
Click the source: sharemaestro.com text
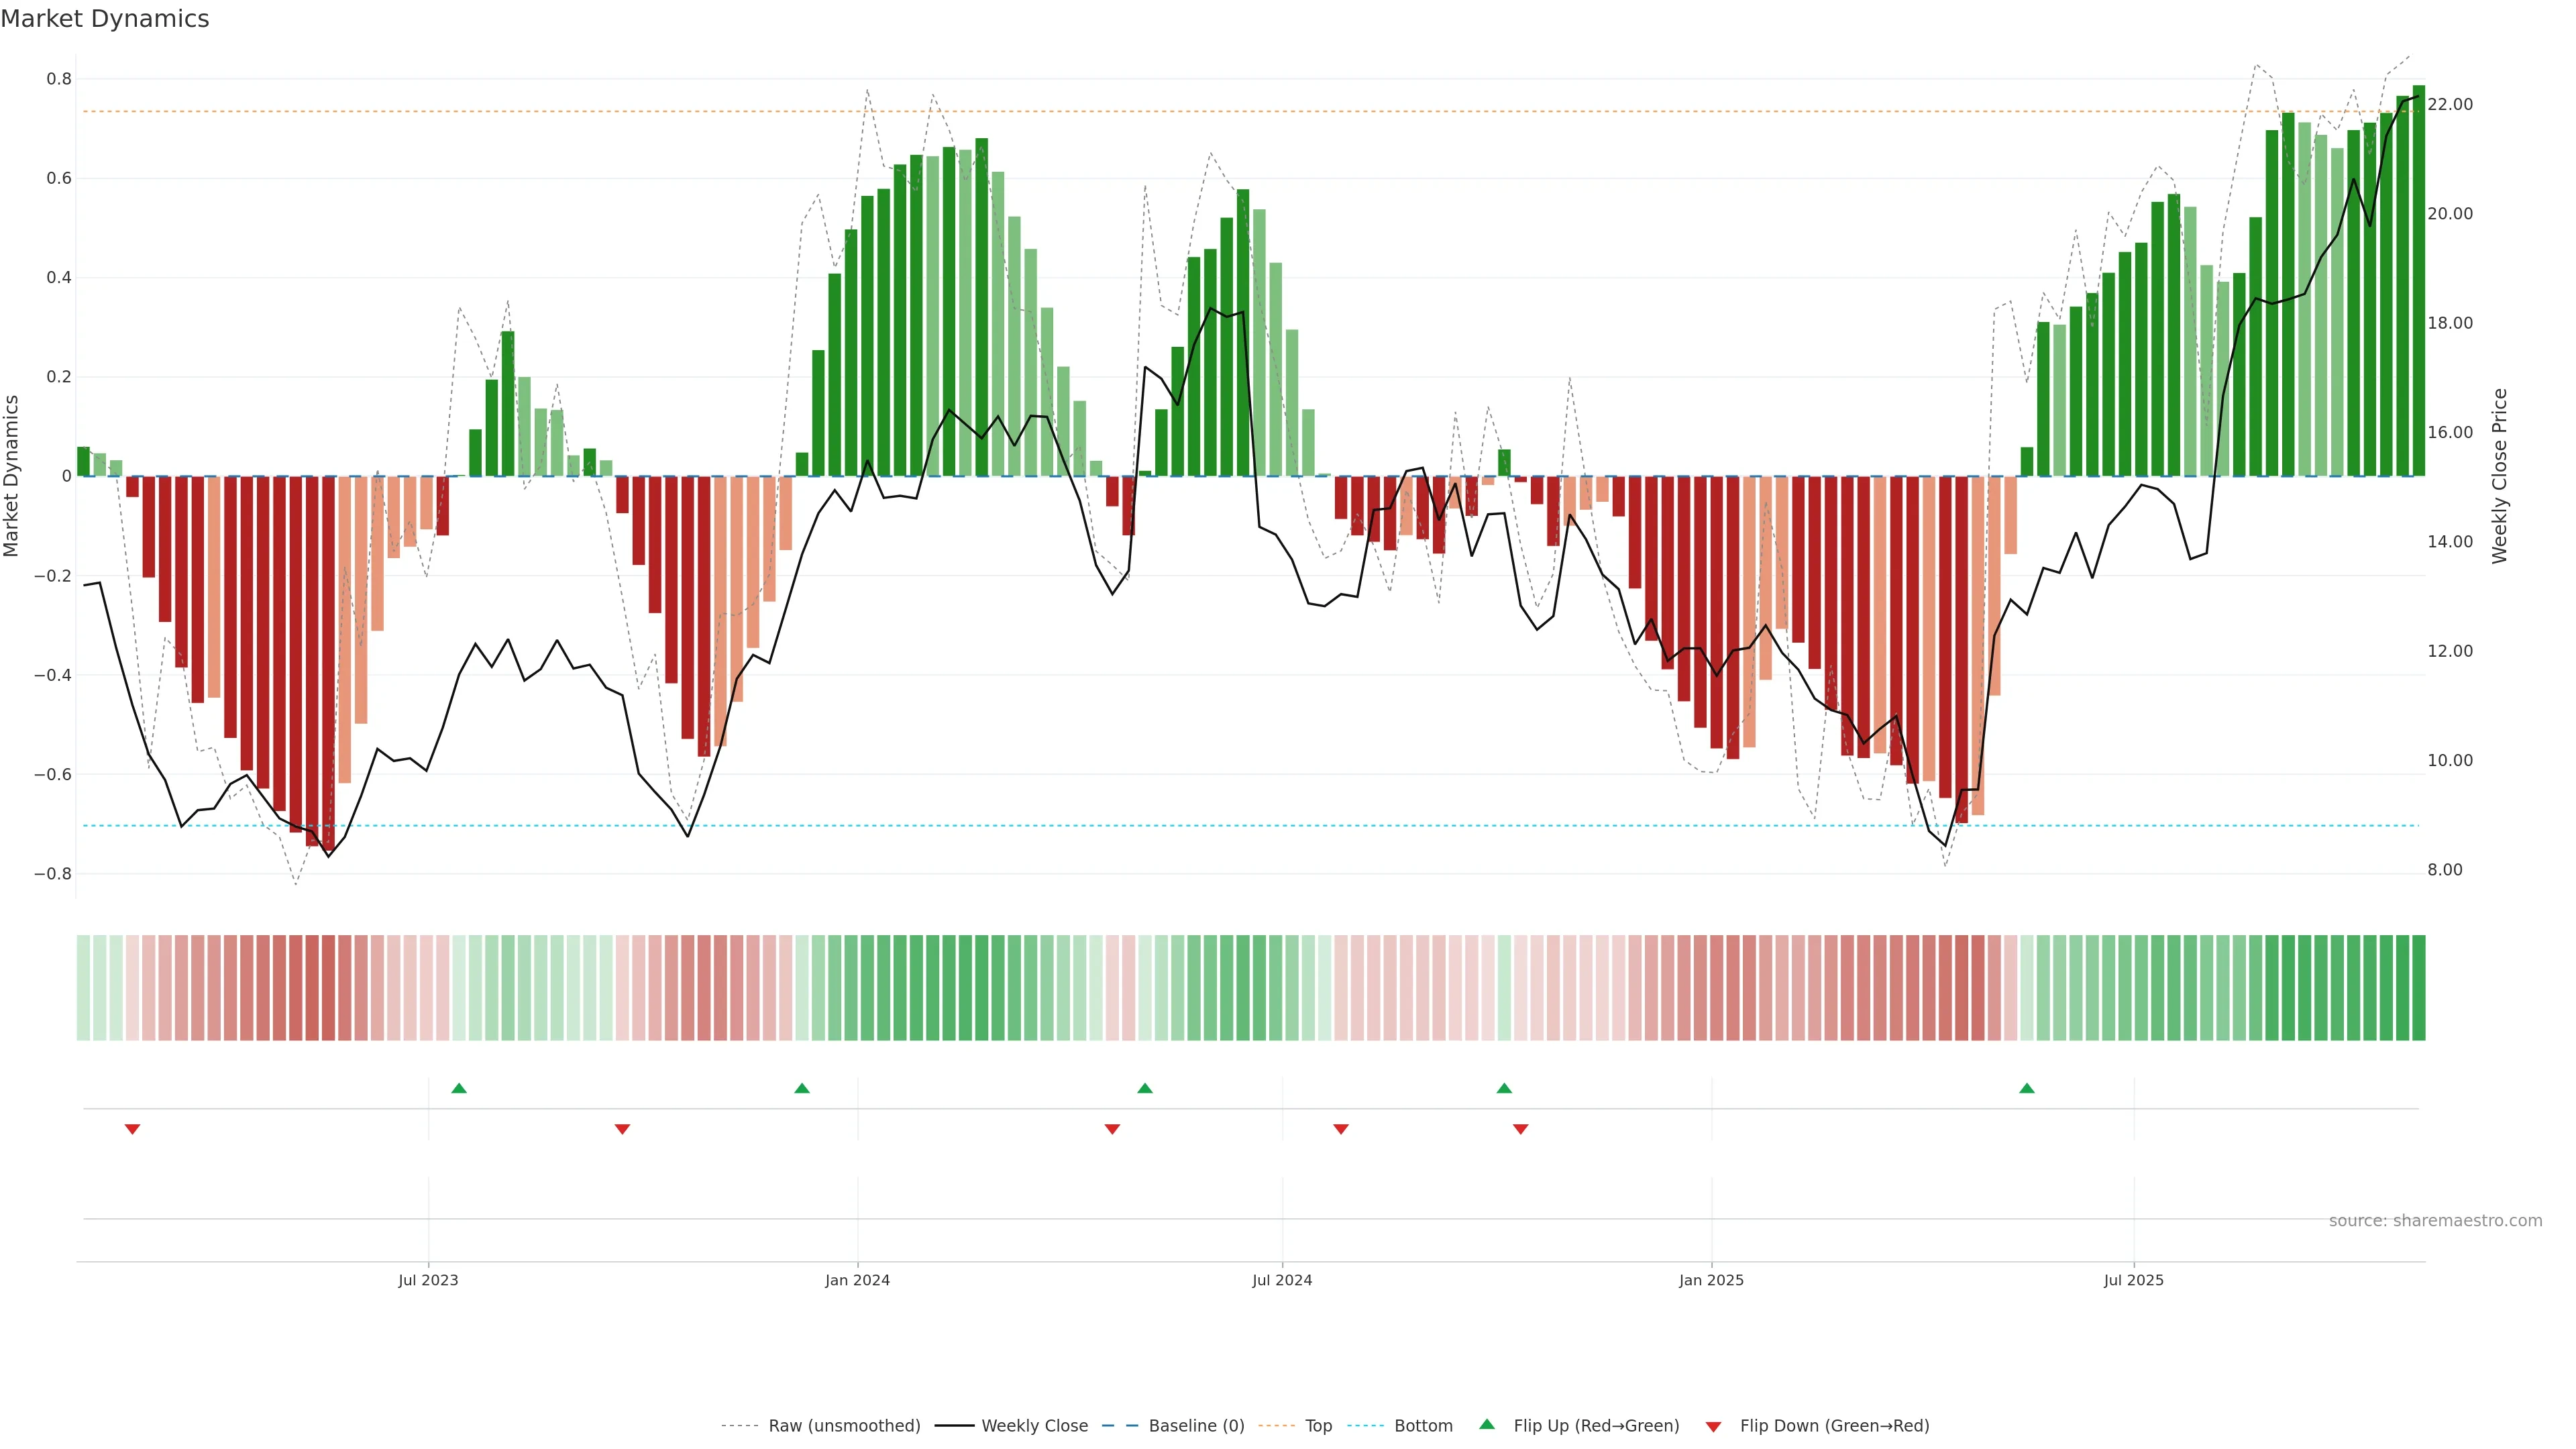point(2435,1221)
